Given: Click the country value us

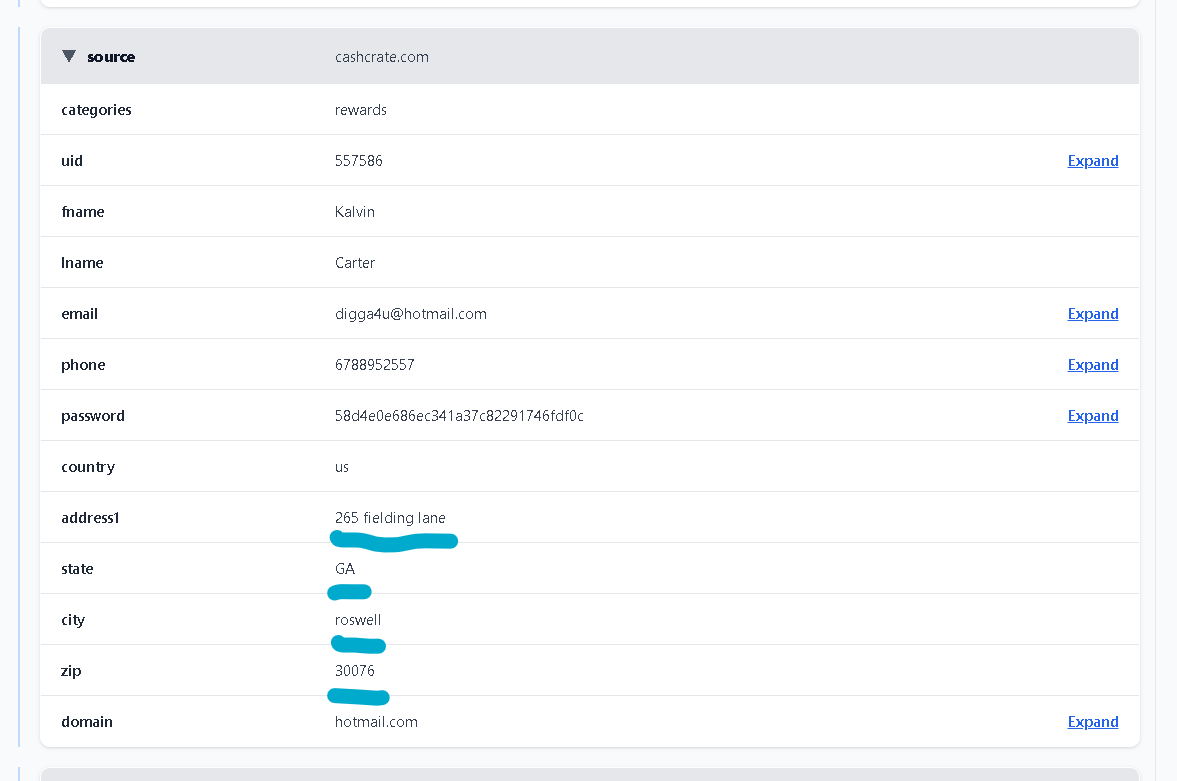Looking at the screenshot, I should coord(342,467).
